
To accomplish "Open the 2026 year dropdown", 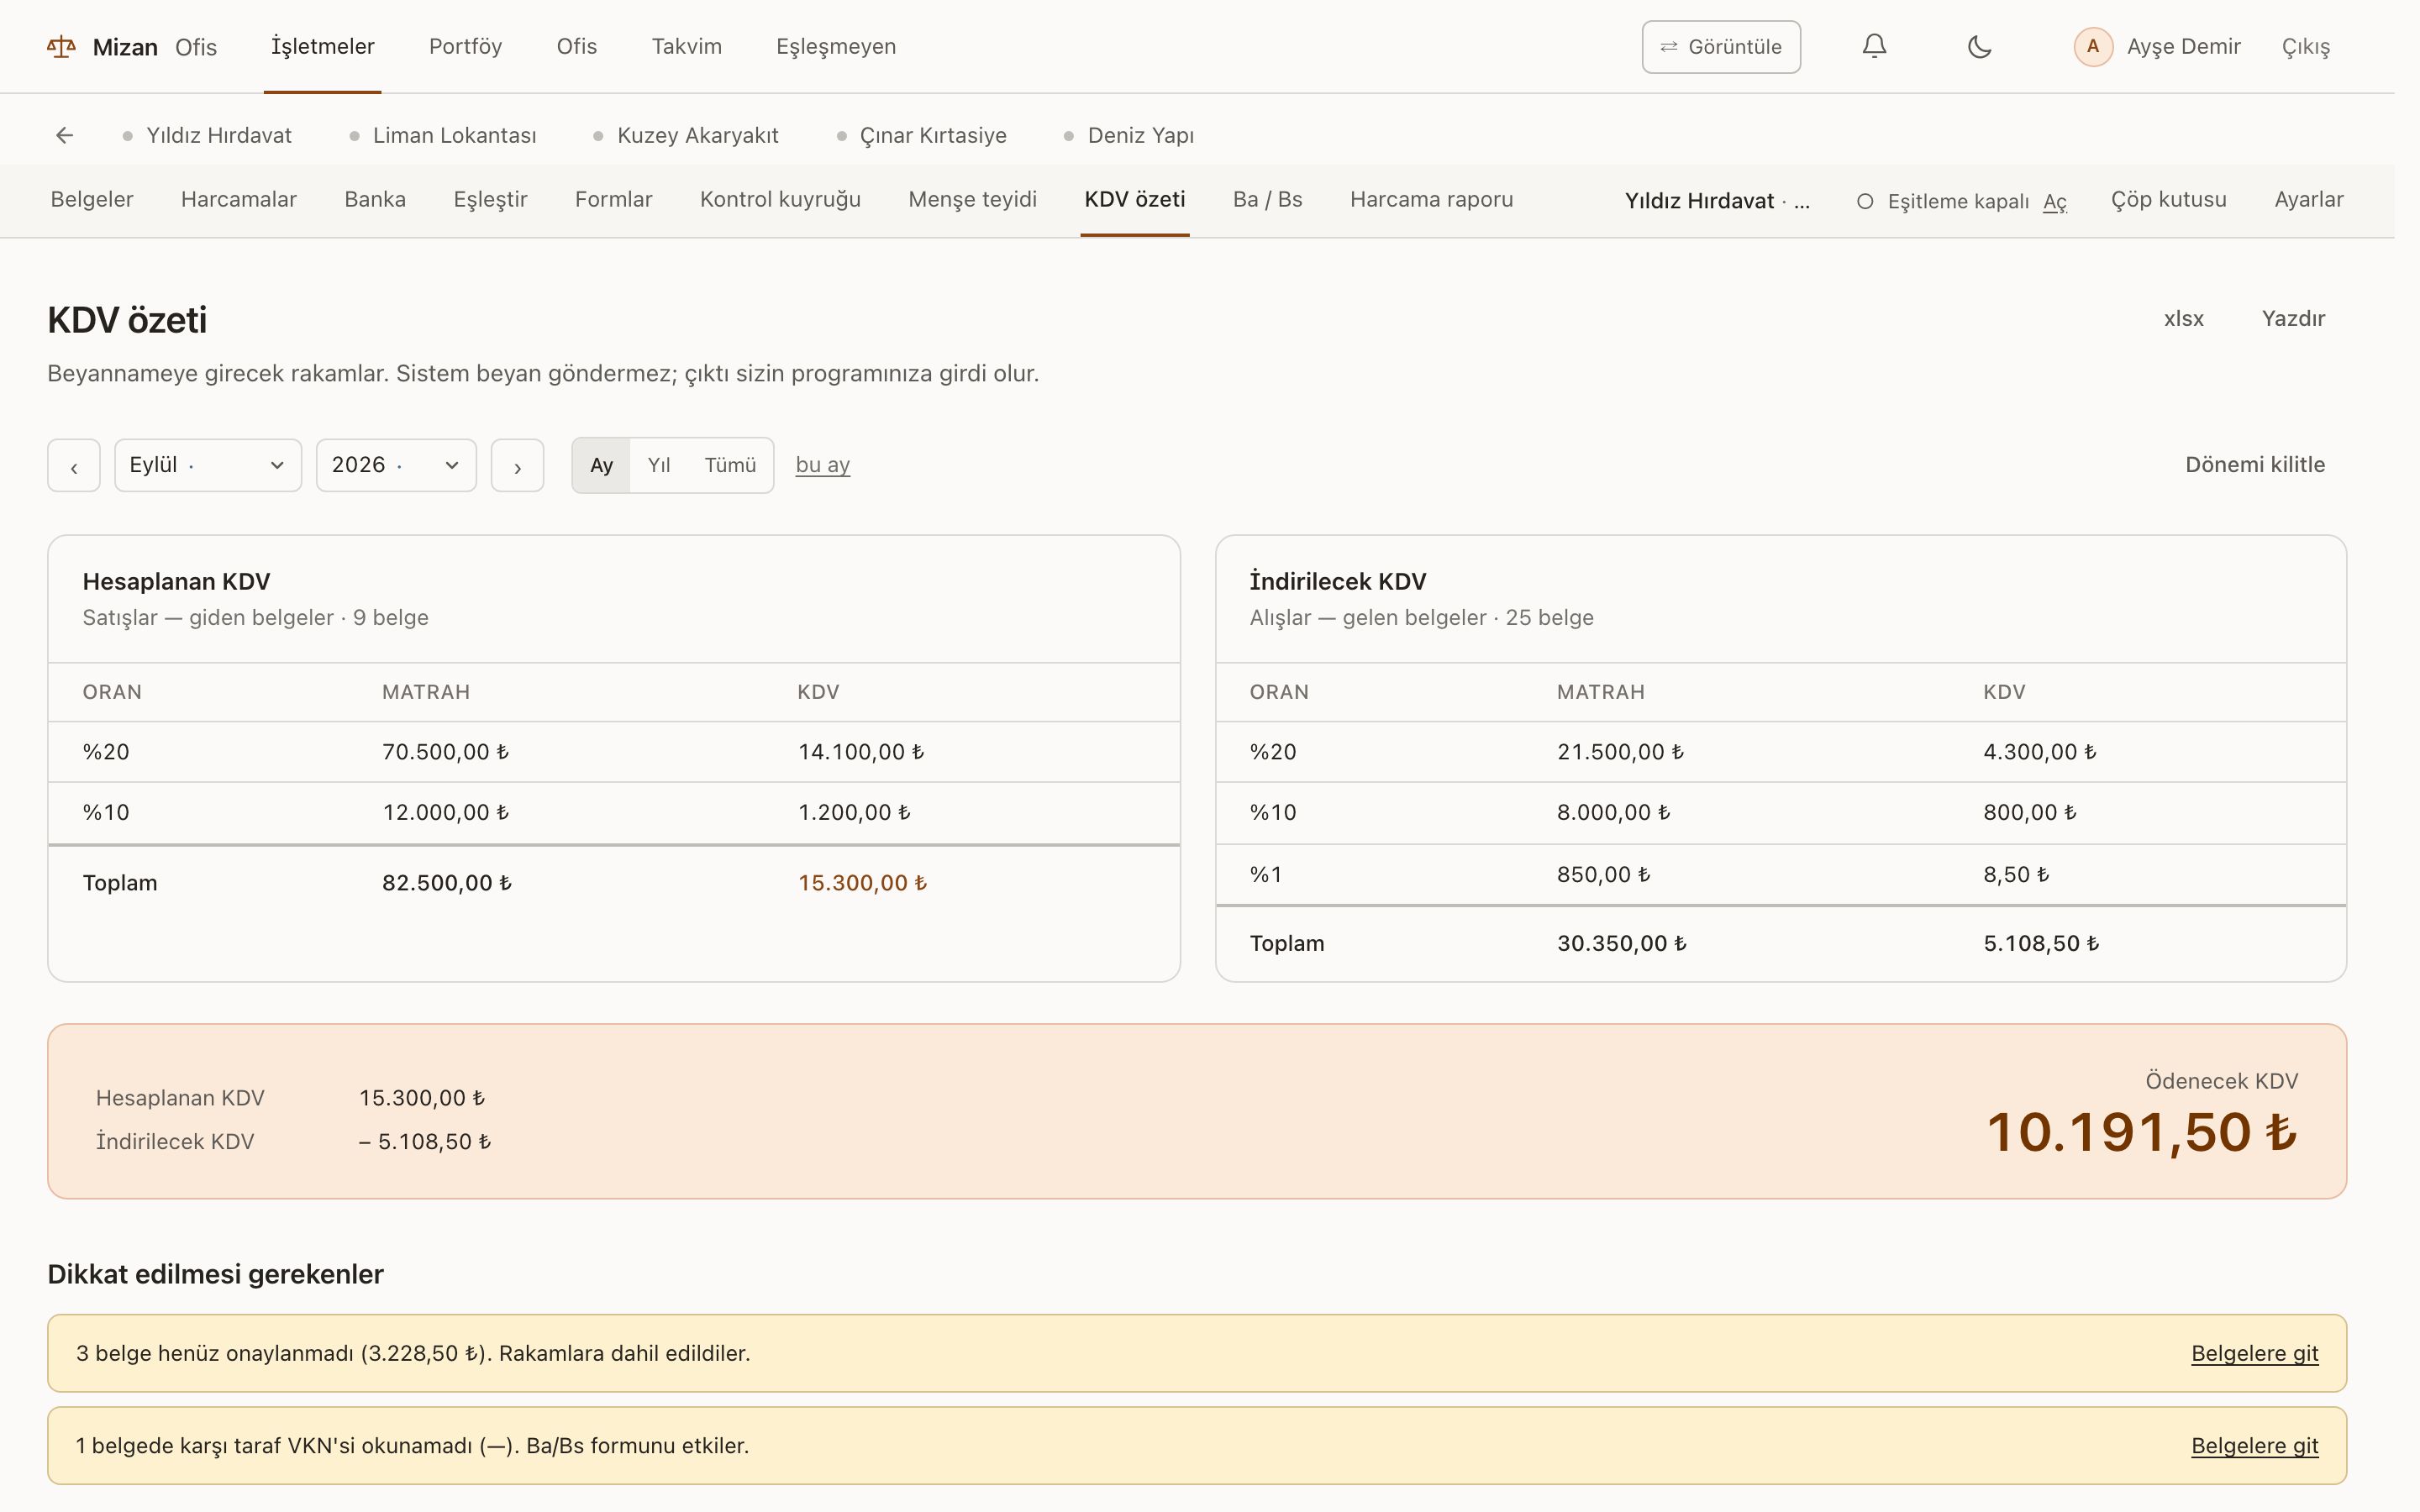I will coord(396,466).
